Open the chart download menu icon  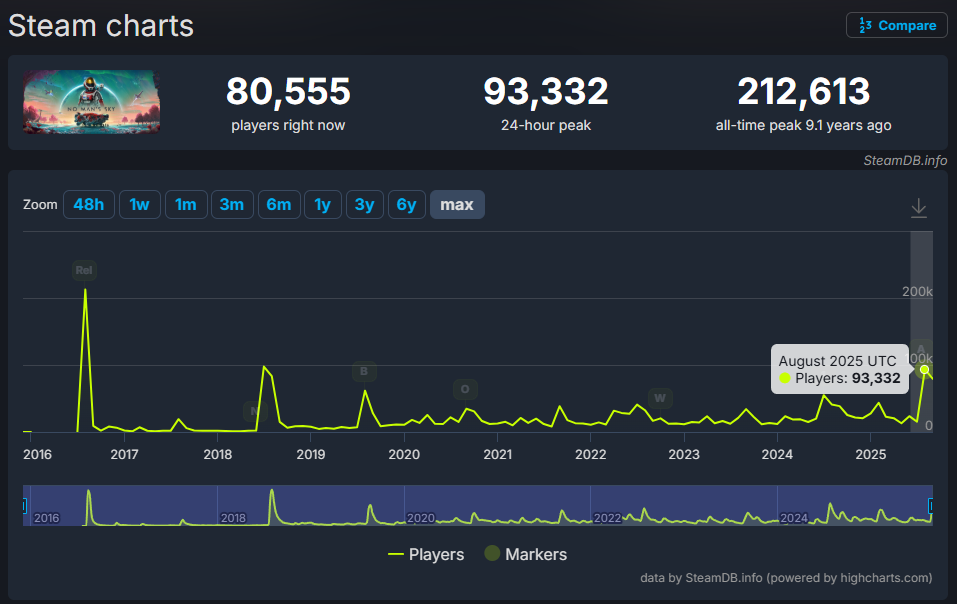tap(919, 207)
